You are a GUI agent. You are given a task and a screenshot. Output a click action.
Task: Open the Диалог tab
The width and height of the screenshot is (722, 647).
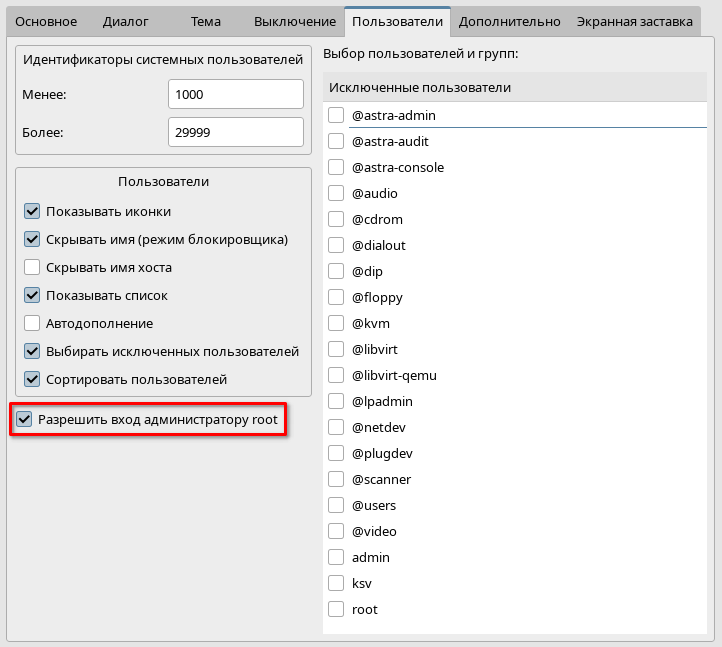(x=125, y=21)
